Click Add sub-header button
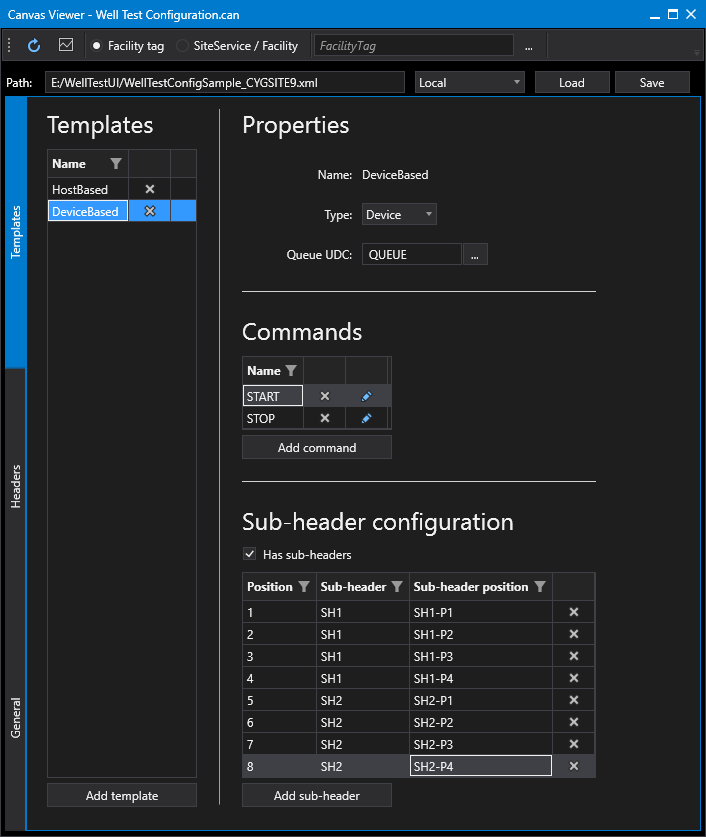The image size is (706, 837). point(316,795)
